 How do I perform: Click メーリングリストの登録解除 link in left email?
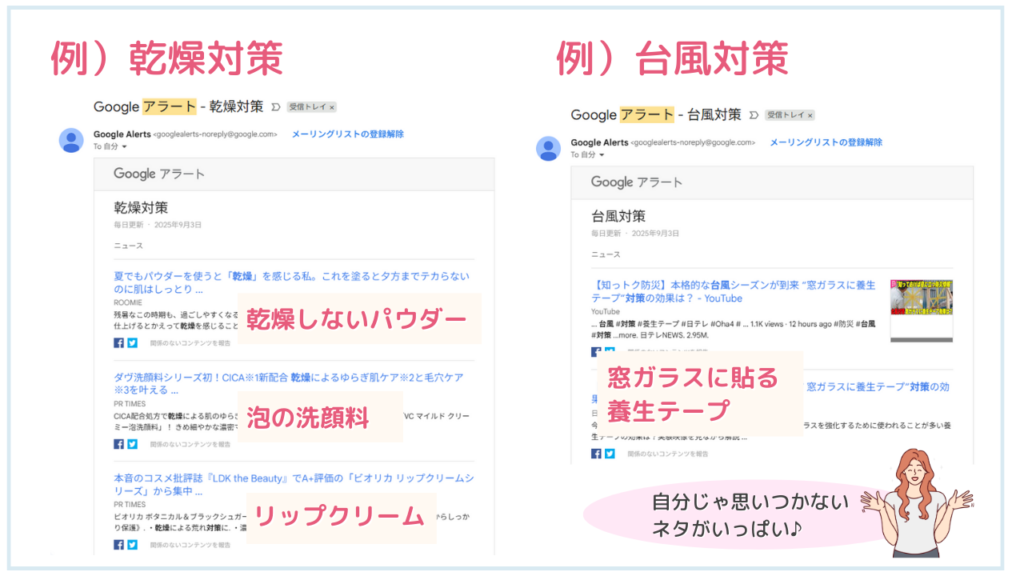pos(347,134)
